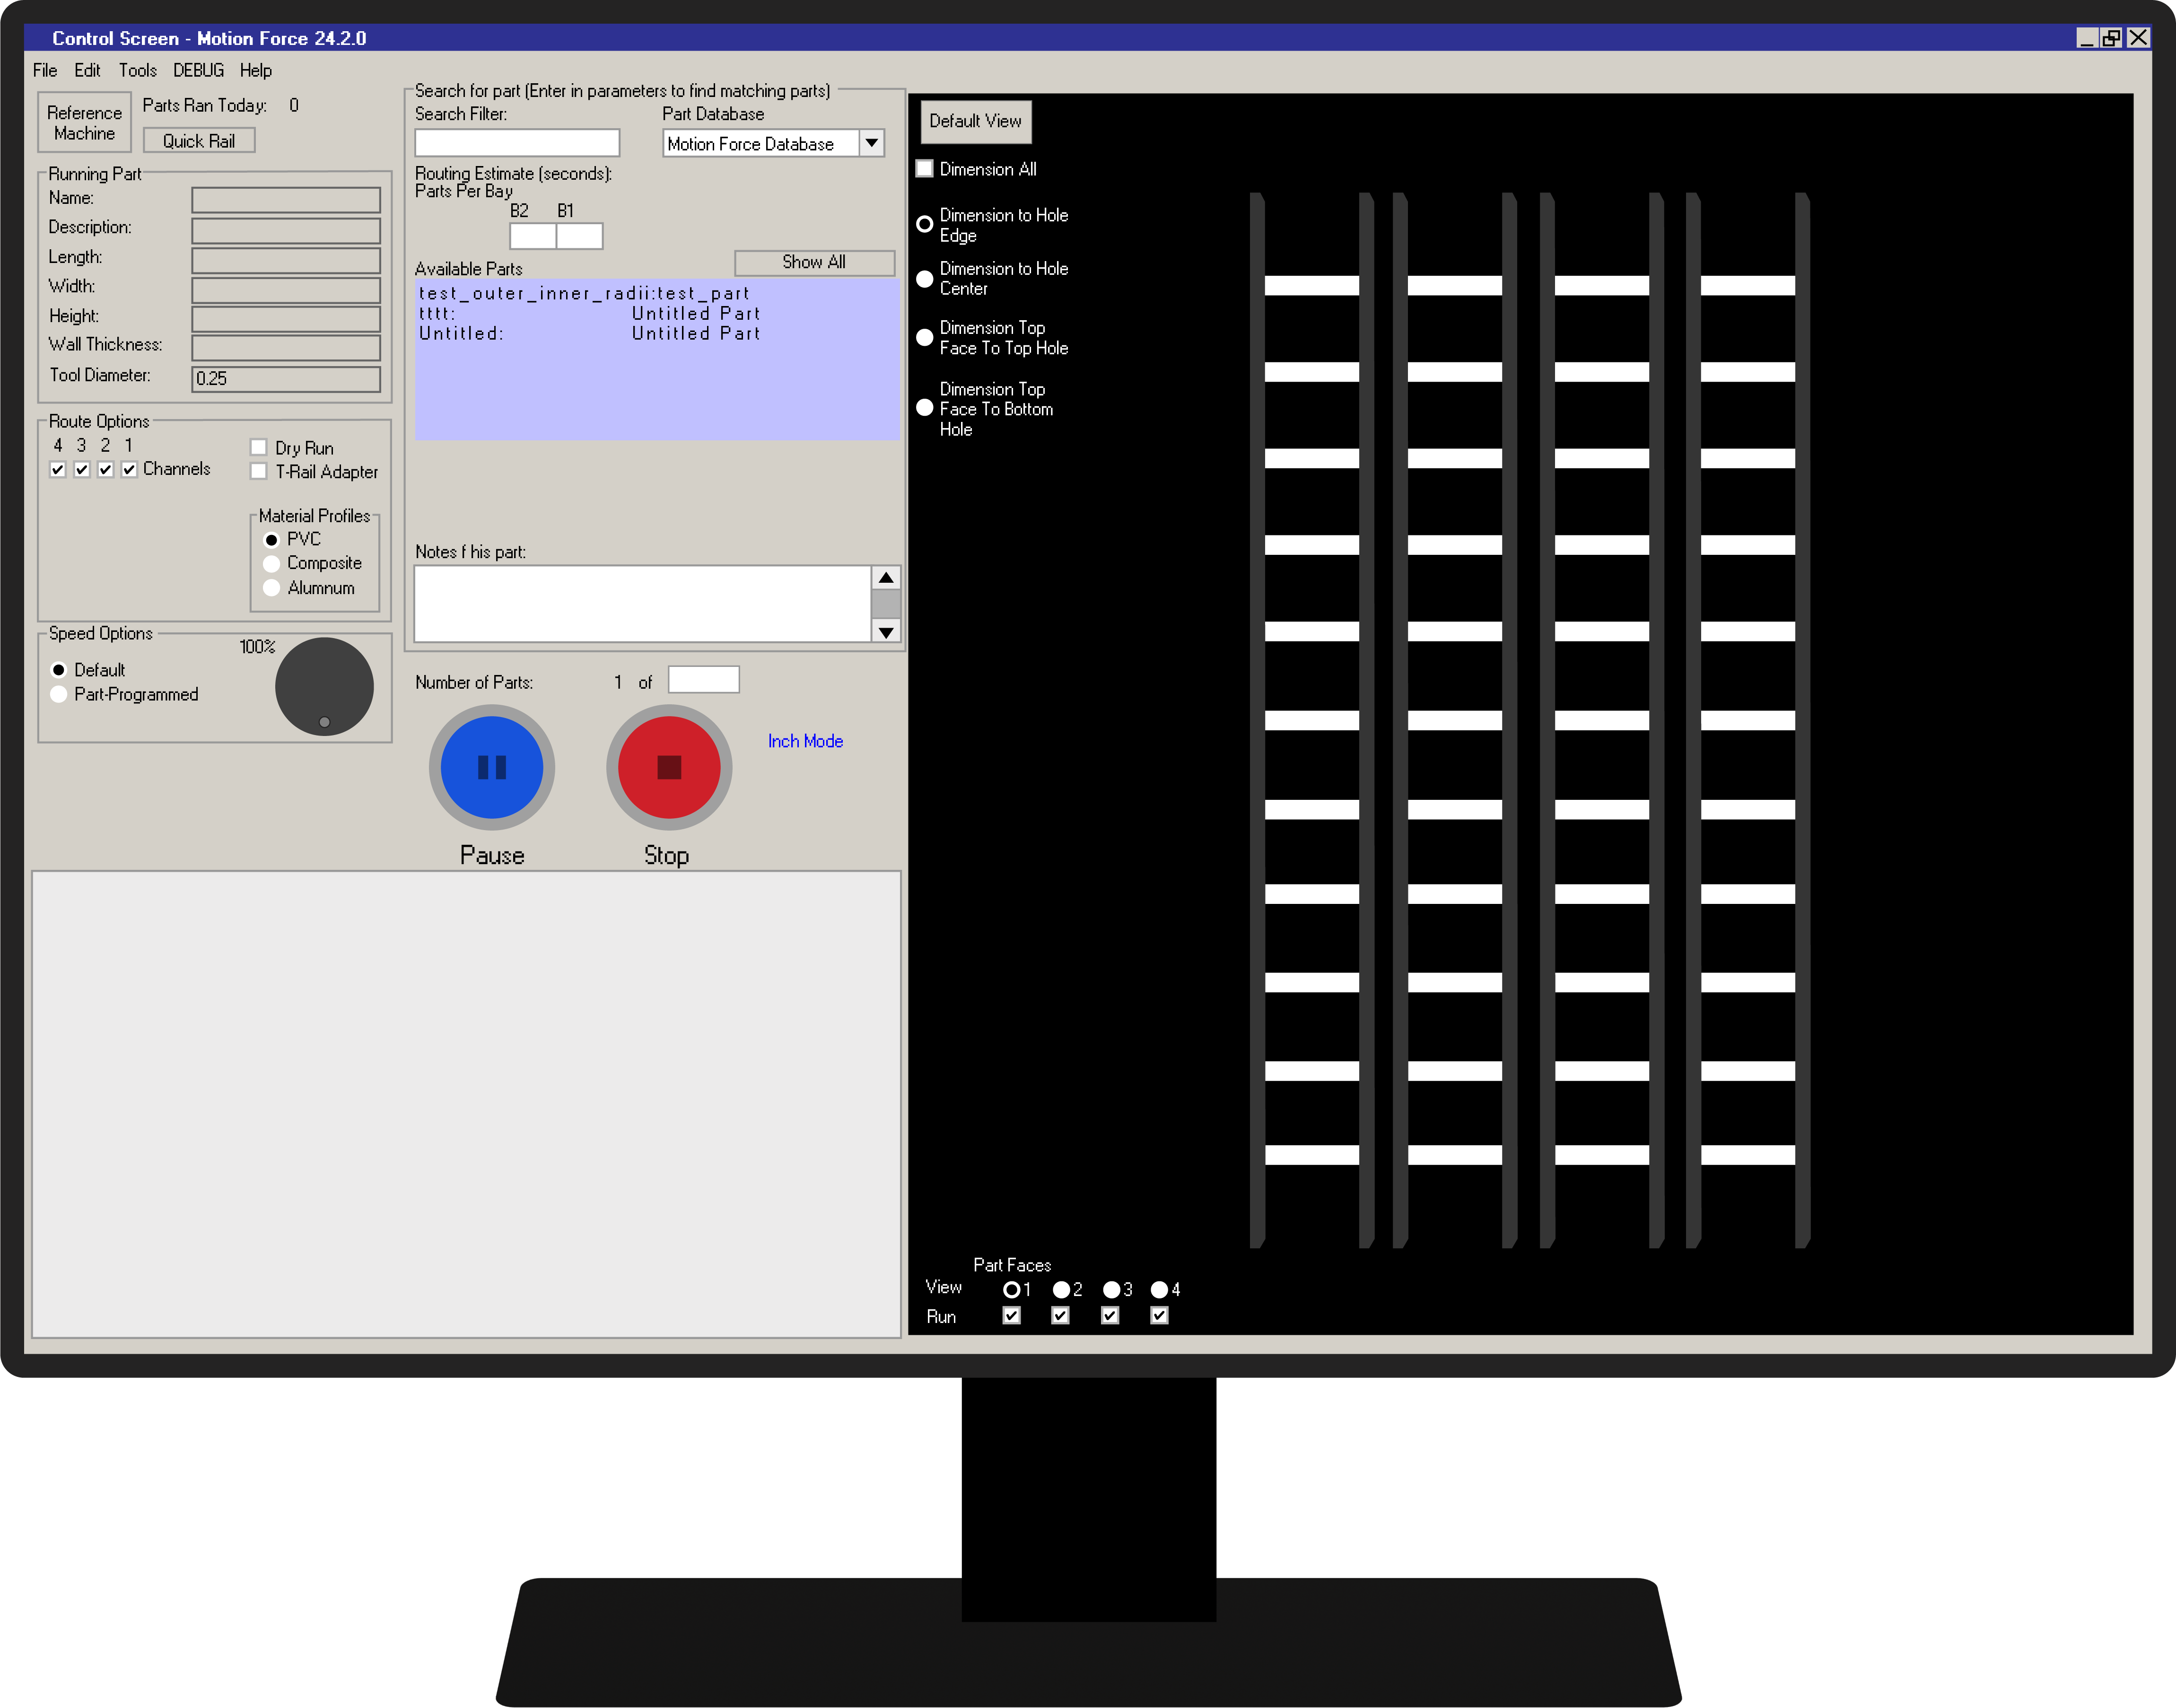Open the Edit menu
2176x1708 pixels.
87,70
